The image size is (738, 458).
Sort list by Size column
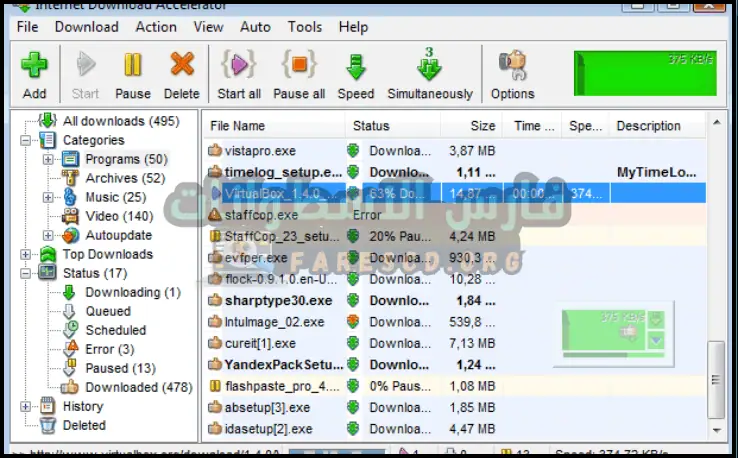(483, 126)
